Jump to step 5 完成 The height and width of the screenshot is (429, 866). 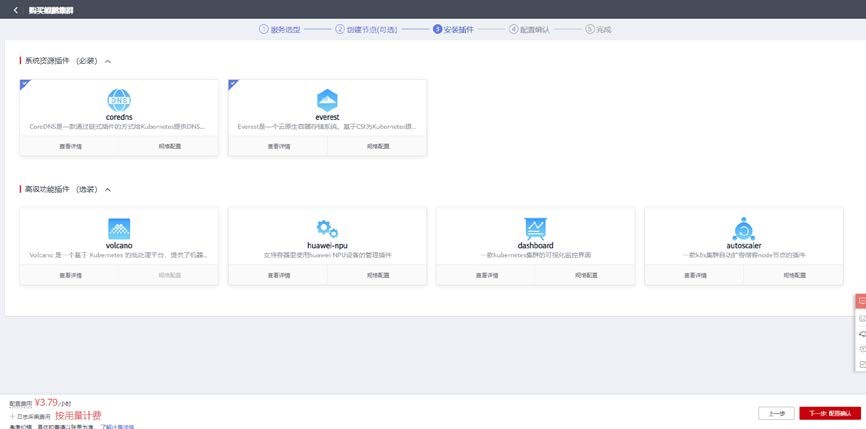pos(598,30)
